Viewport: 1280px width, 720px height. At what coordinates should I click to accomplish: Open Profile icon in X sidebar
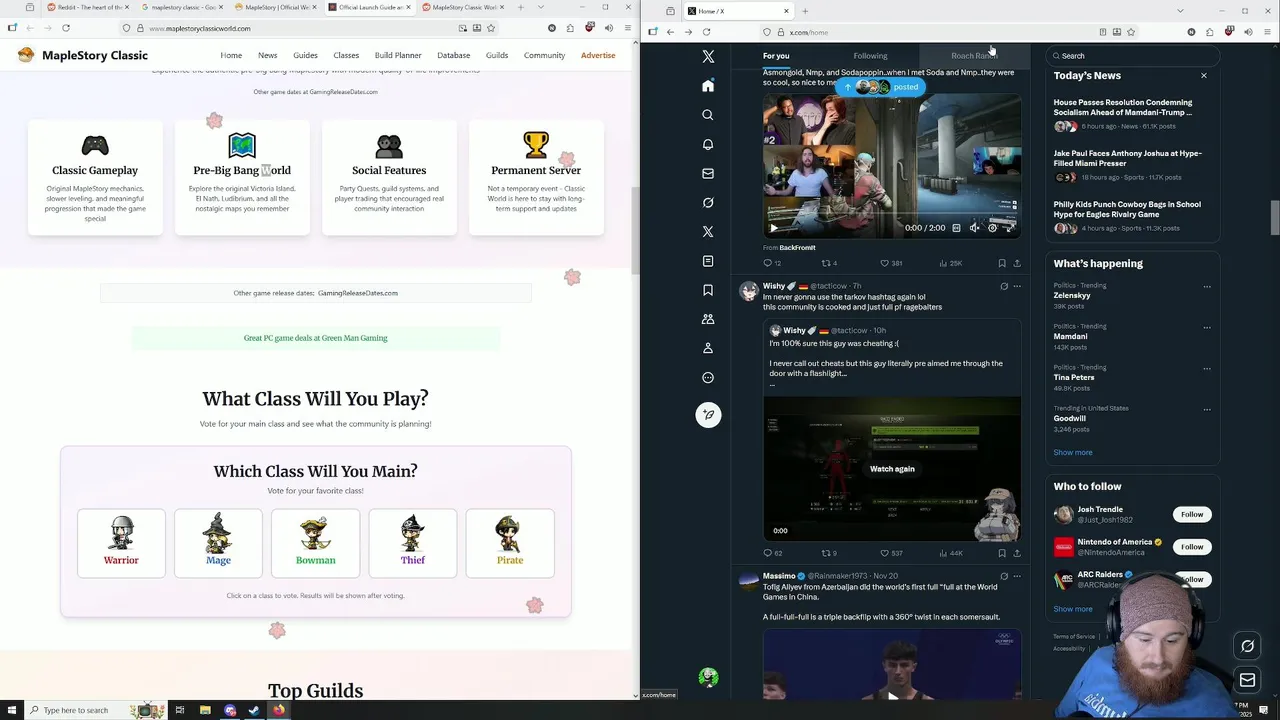click(x=708, y=348)
